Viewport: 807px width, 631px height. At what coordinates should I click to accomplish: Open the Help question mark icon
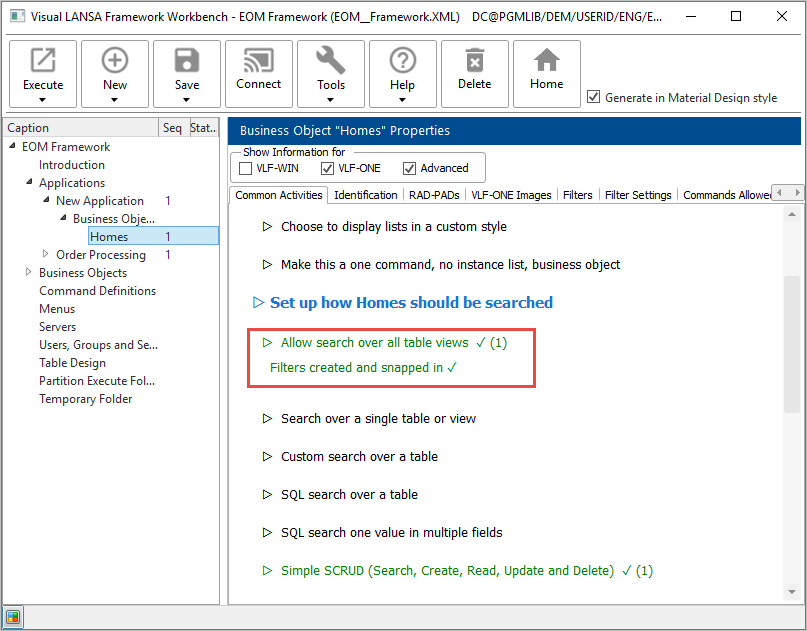pos(403,62)
